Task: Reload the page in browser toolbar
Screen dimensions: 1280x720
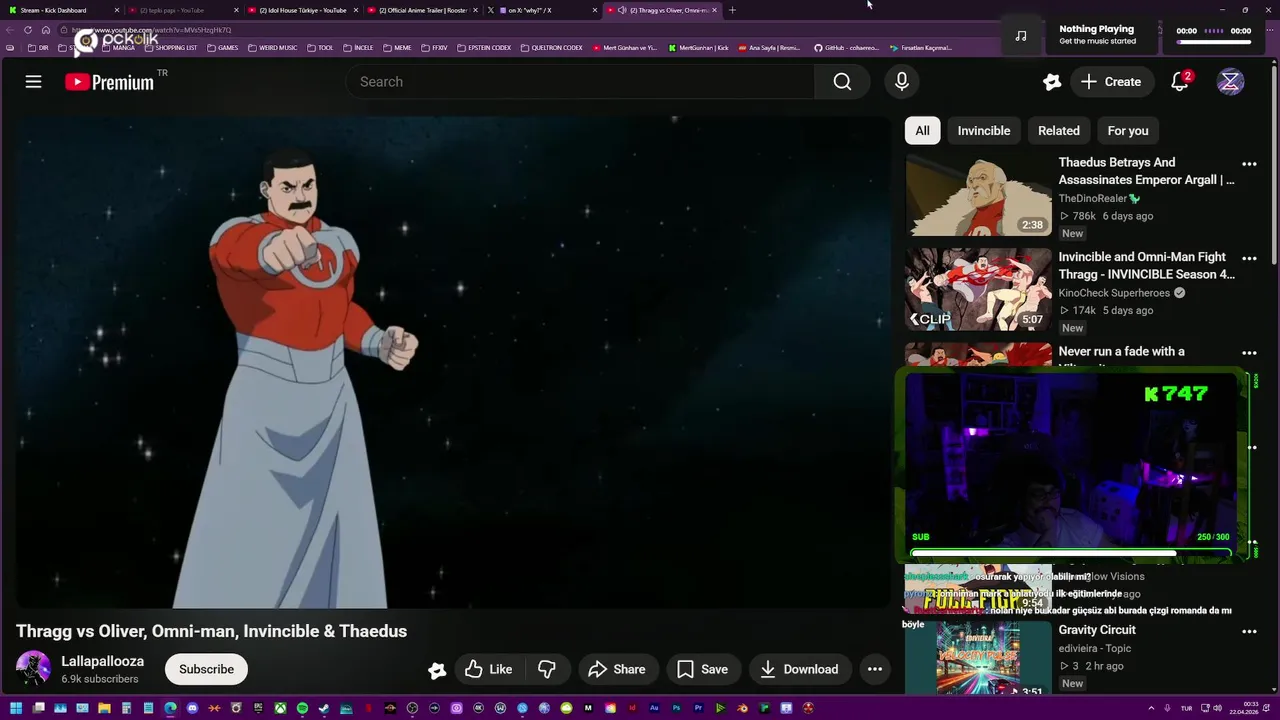Action: pos(28,30)
